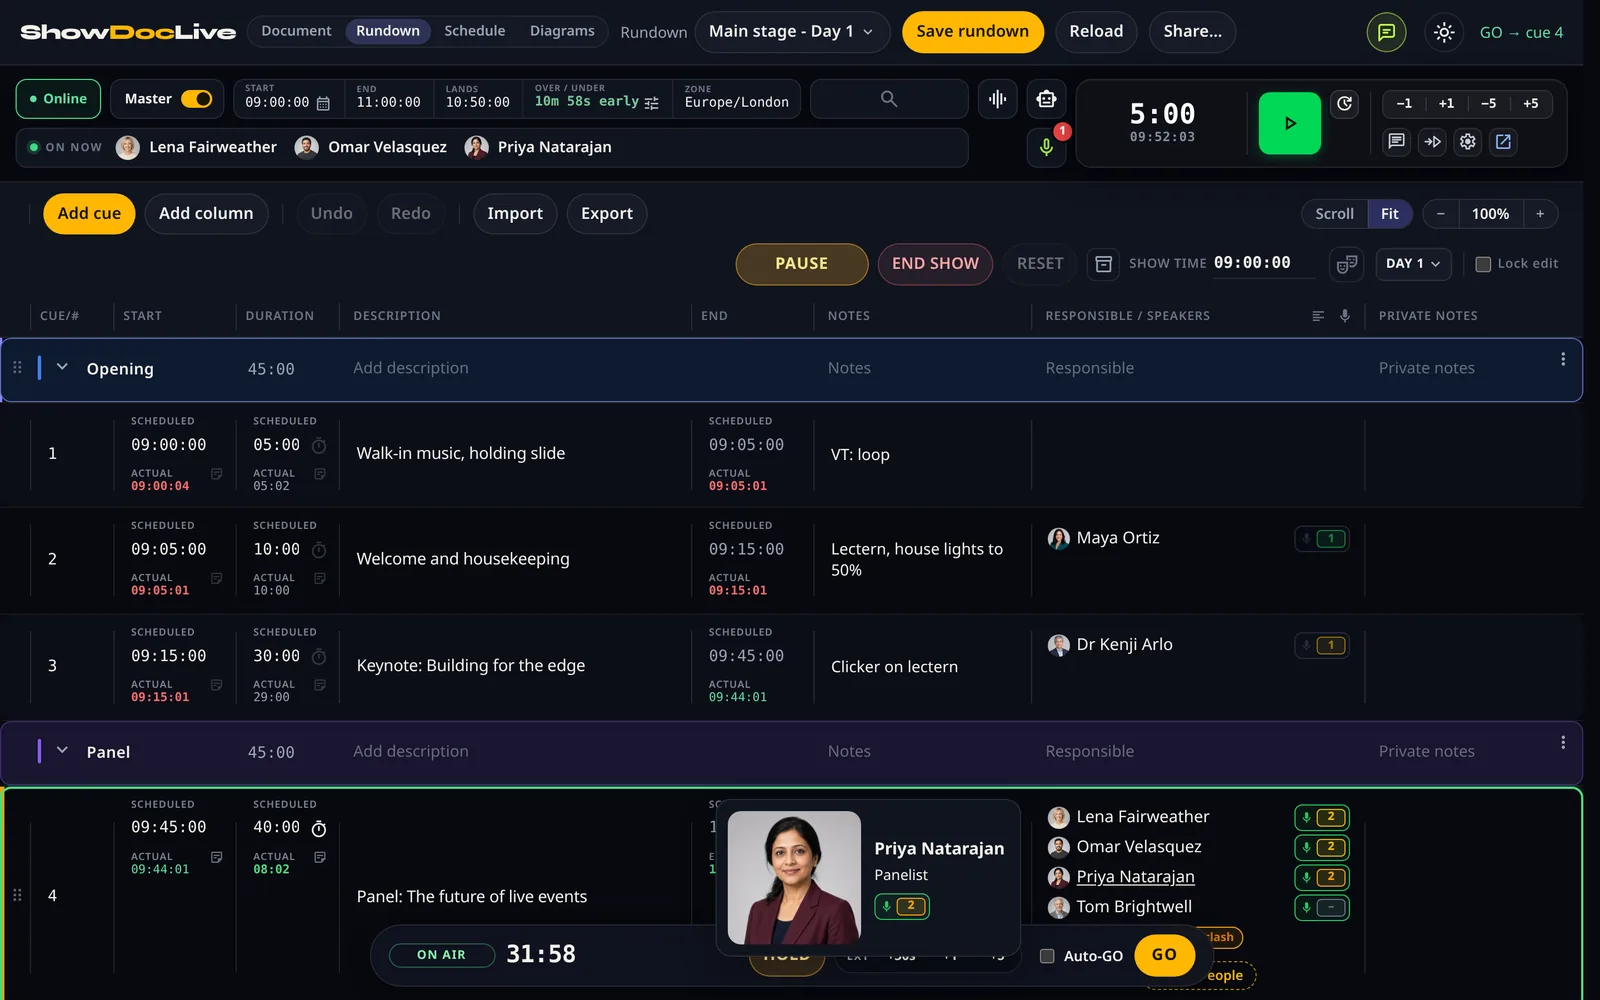Image resolution: width=1600 pixels, height=1000 pixels.
Task: Click END SHOW button
Action: [935, 264]
